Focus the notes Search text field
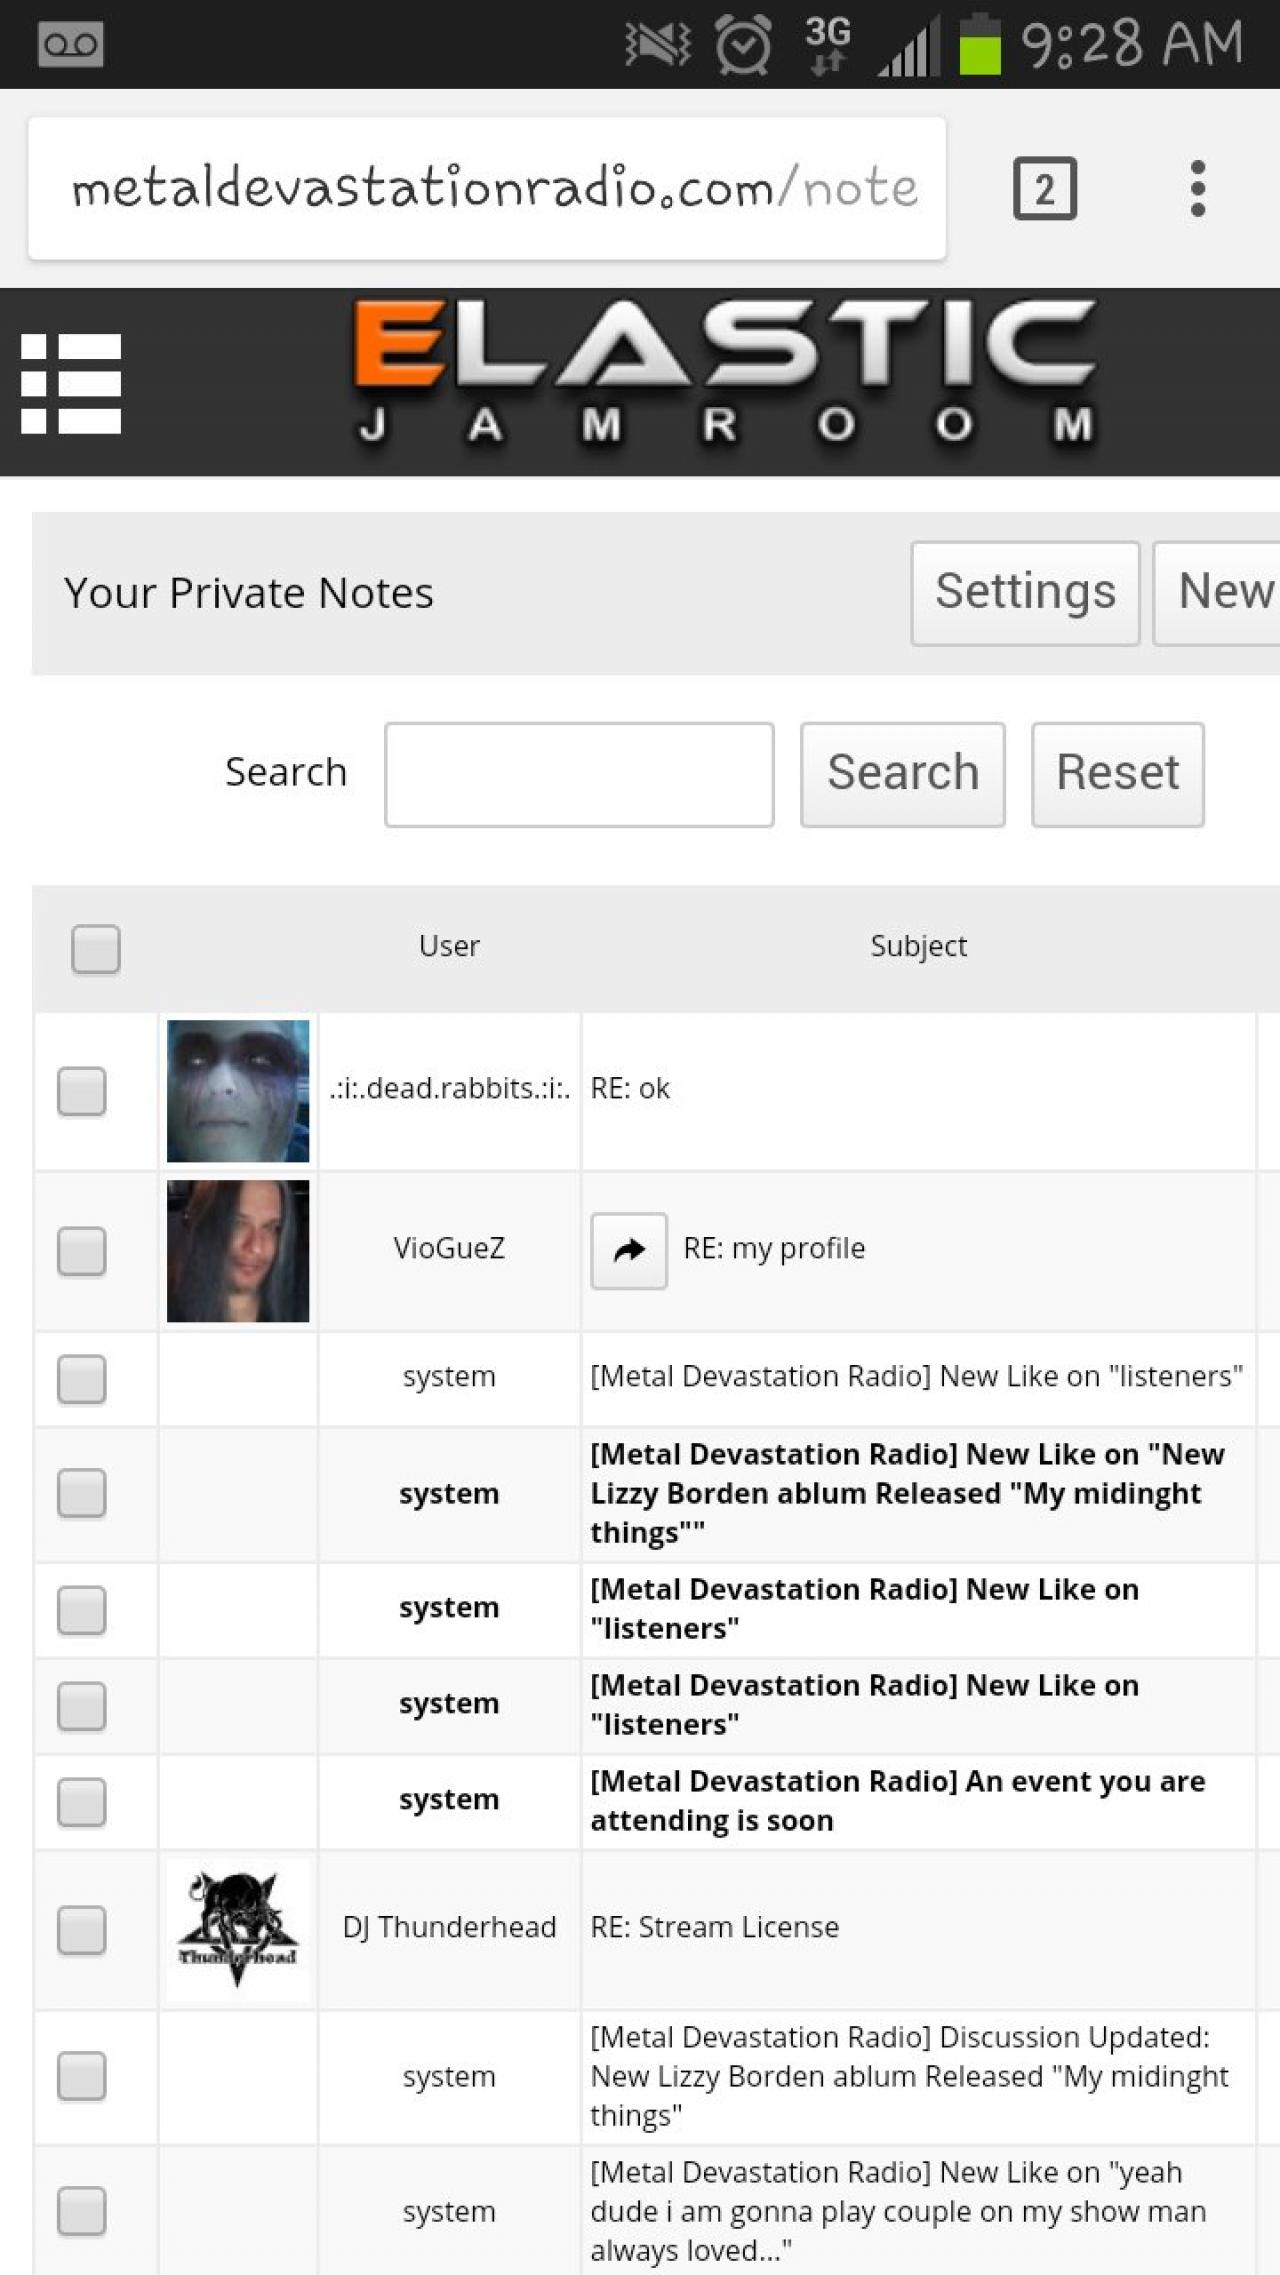 click(579, 774)
